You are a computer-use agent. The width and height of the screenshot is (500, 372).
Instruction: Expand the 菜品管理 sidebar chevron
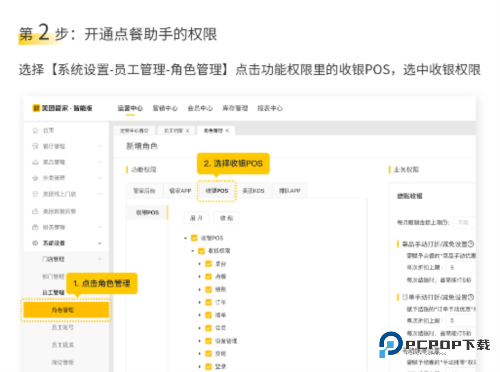(100, 162)
